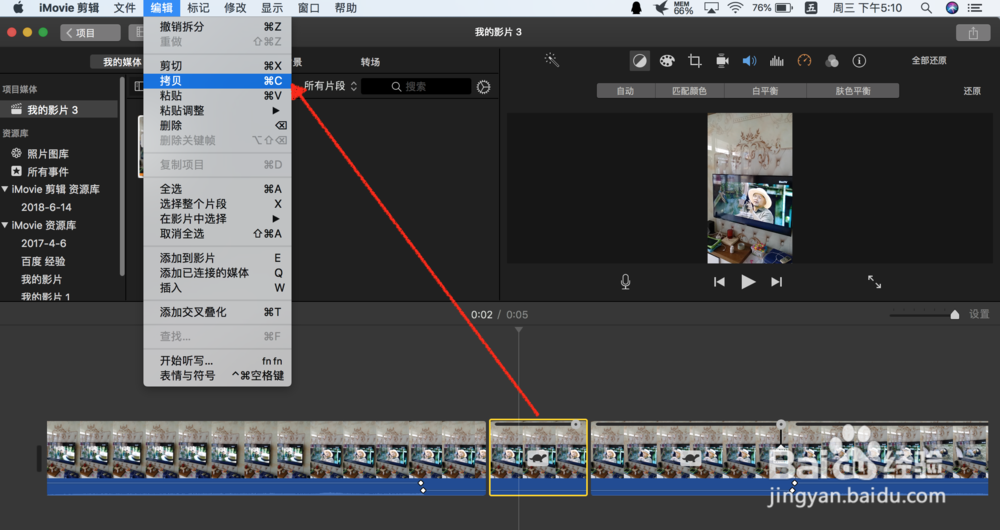Click the Spotlight search icon in menu bar
Image resolution: width=1000 pixels, height=530 pixels.
tap(926, 8)
